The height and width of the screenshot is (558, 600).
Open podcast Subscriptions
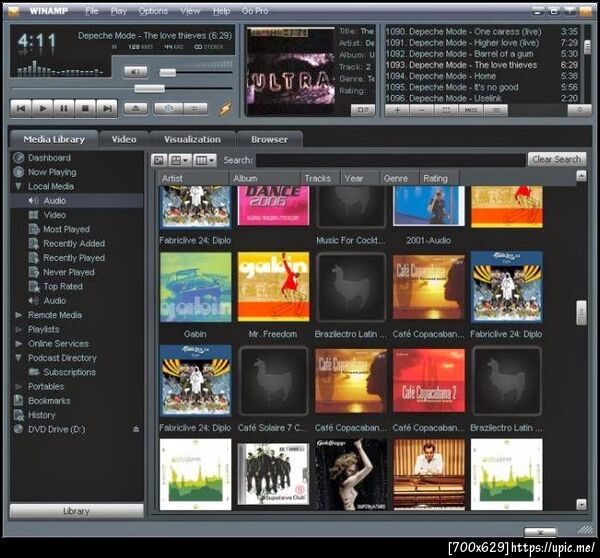69,372
